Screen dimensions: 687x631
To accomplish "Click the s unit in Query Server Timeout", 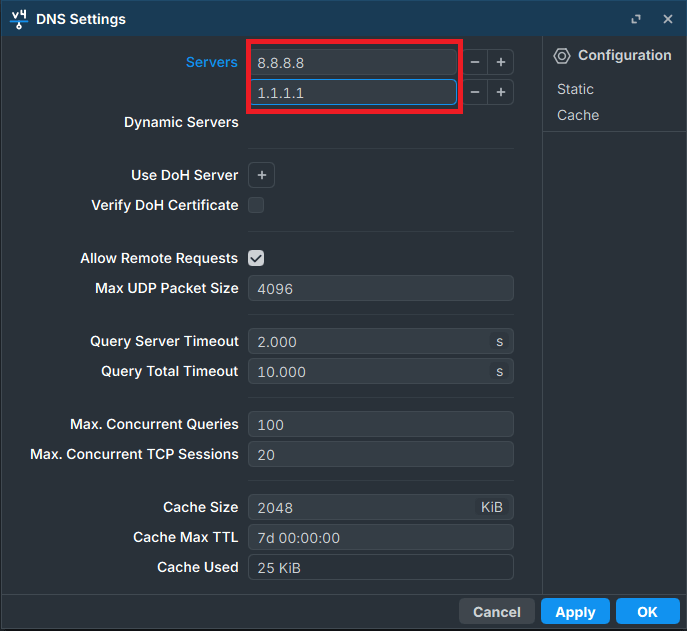I will pos(499,341).
